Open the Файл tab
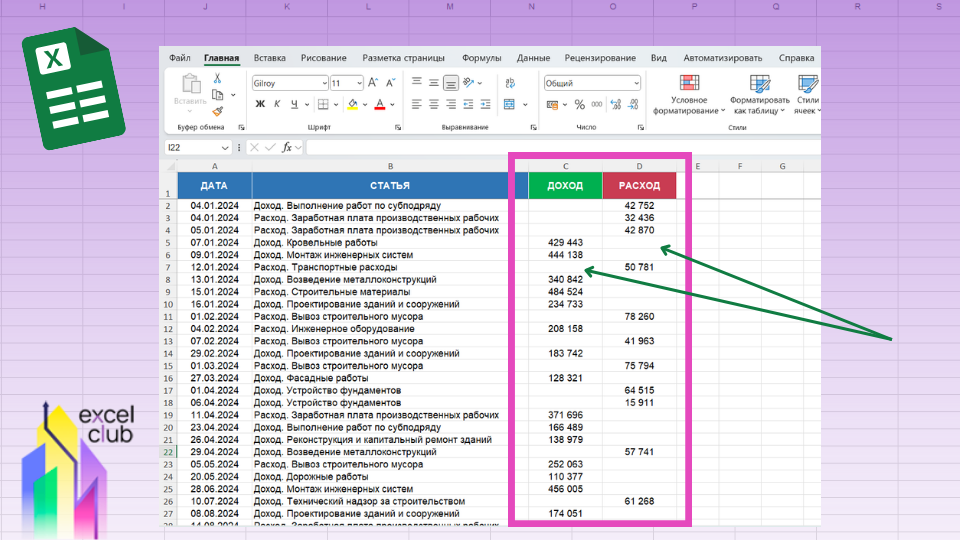The height and width of the screenshot is (540, 960). tap(179, 58)
